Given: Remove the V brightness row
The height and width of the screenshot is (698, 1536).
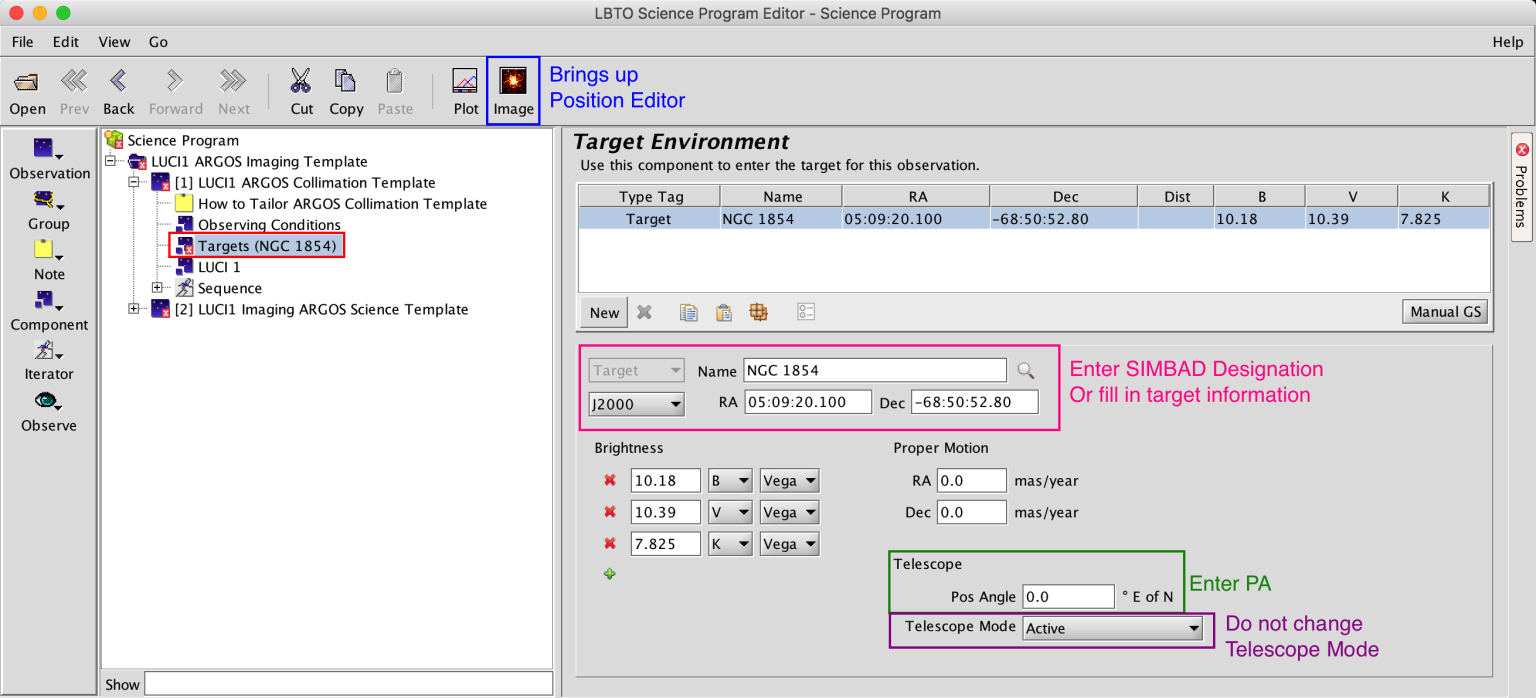Looking at the screenshot, I should (x=610, y=513).
